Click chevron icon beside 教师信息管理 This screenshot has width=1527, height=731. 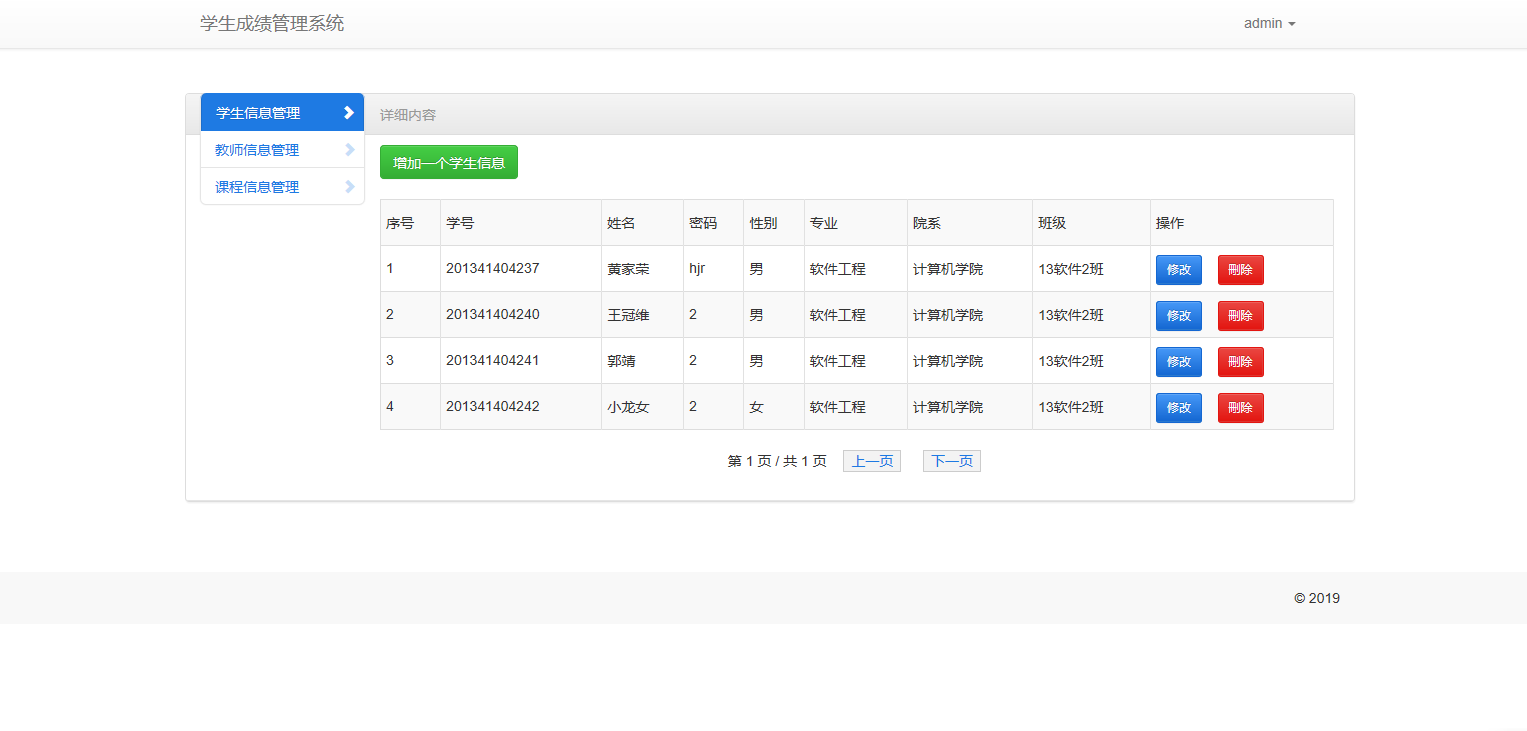point(349,150)
